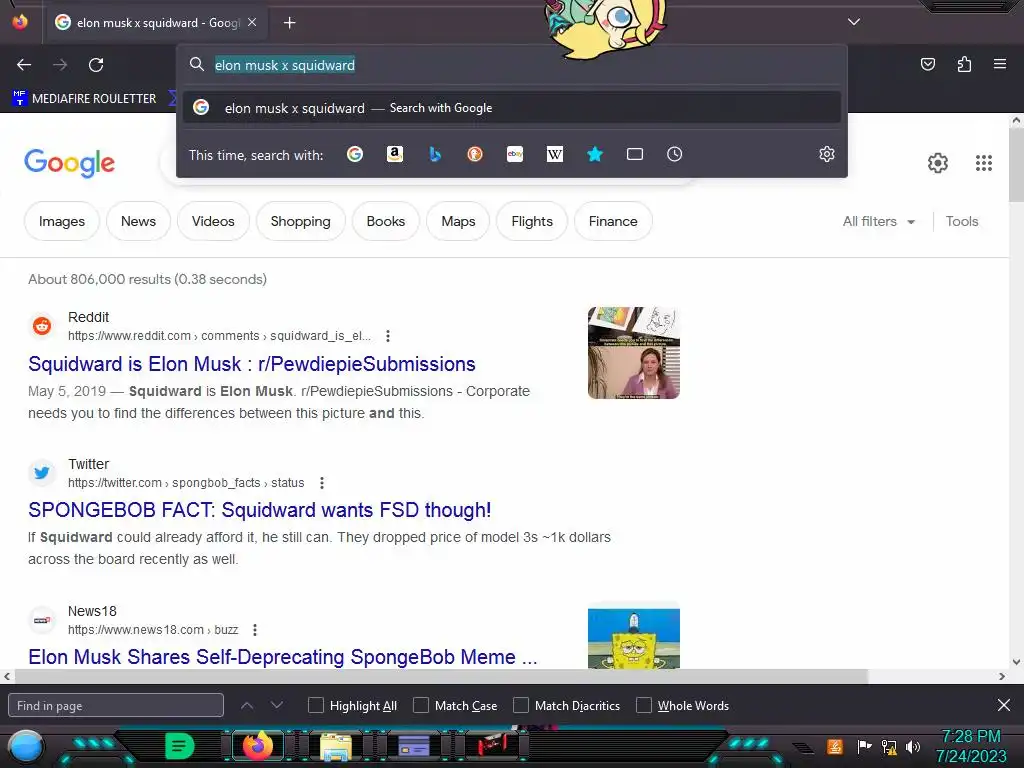Click the network tray icon
The image size is (1024, 768).
[x=889, y=746]
